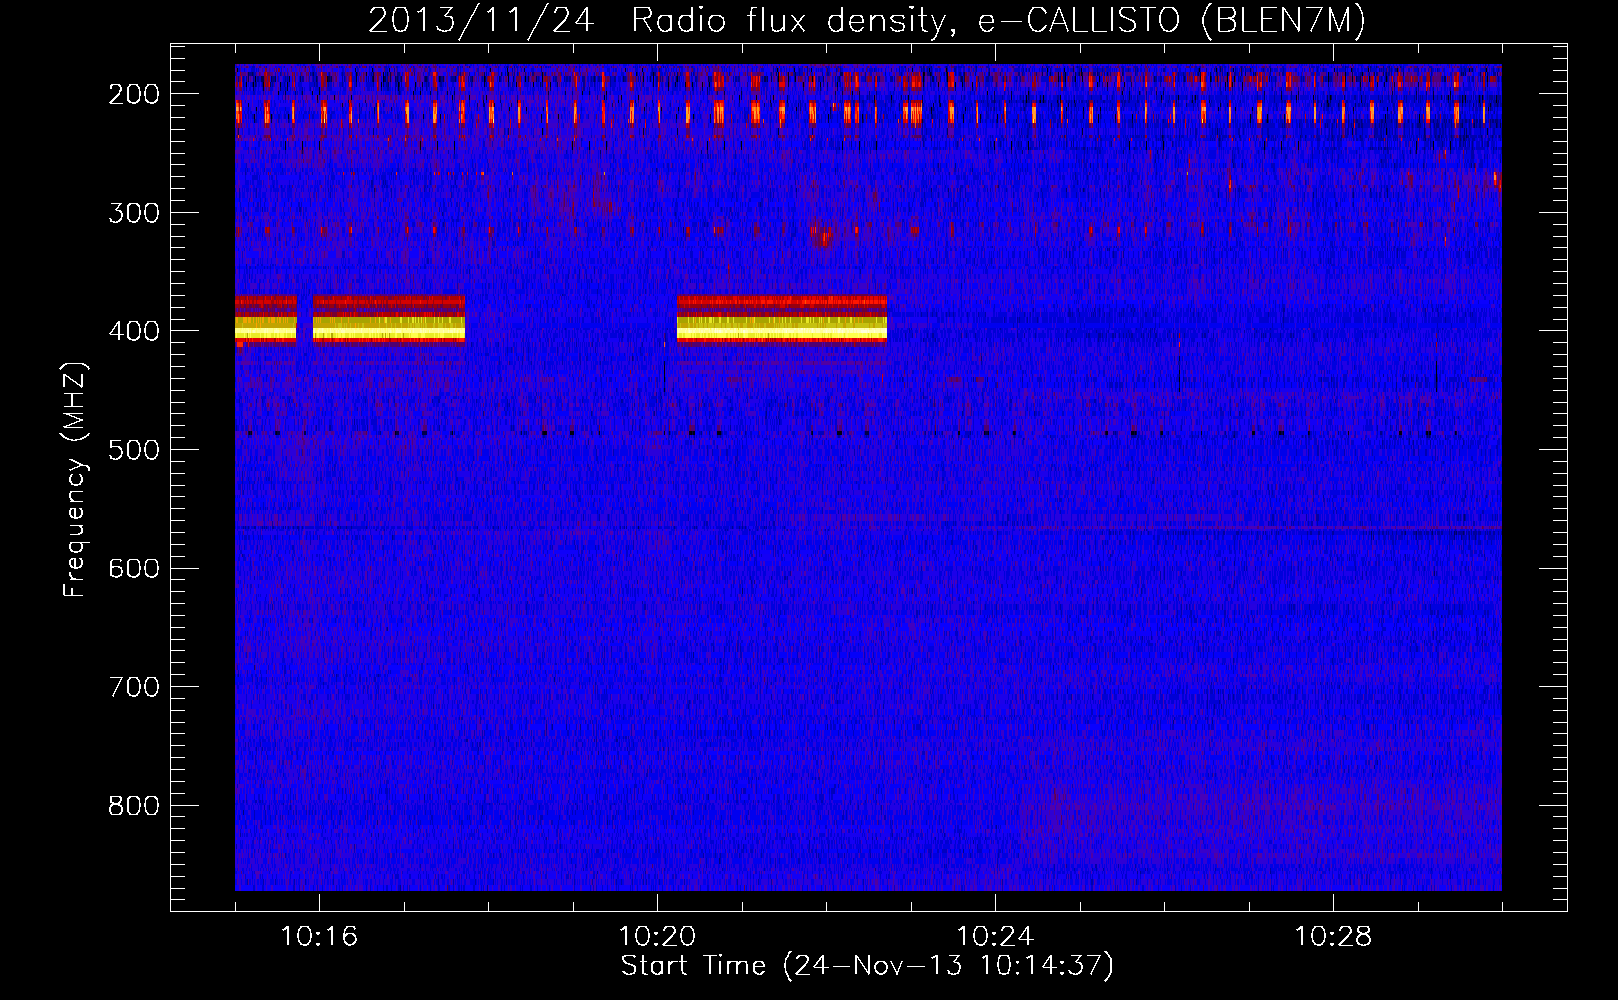Click the 10:20 time tick label
1618x1000 pixels.
pyautogui.click(x=657, y=937)
